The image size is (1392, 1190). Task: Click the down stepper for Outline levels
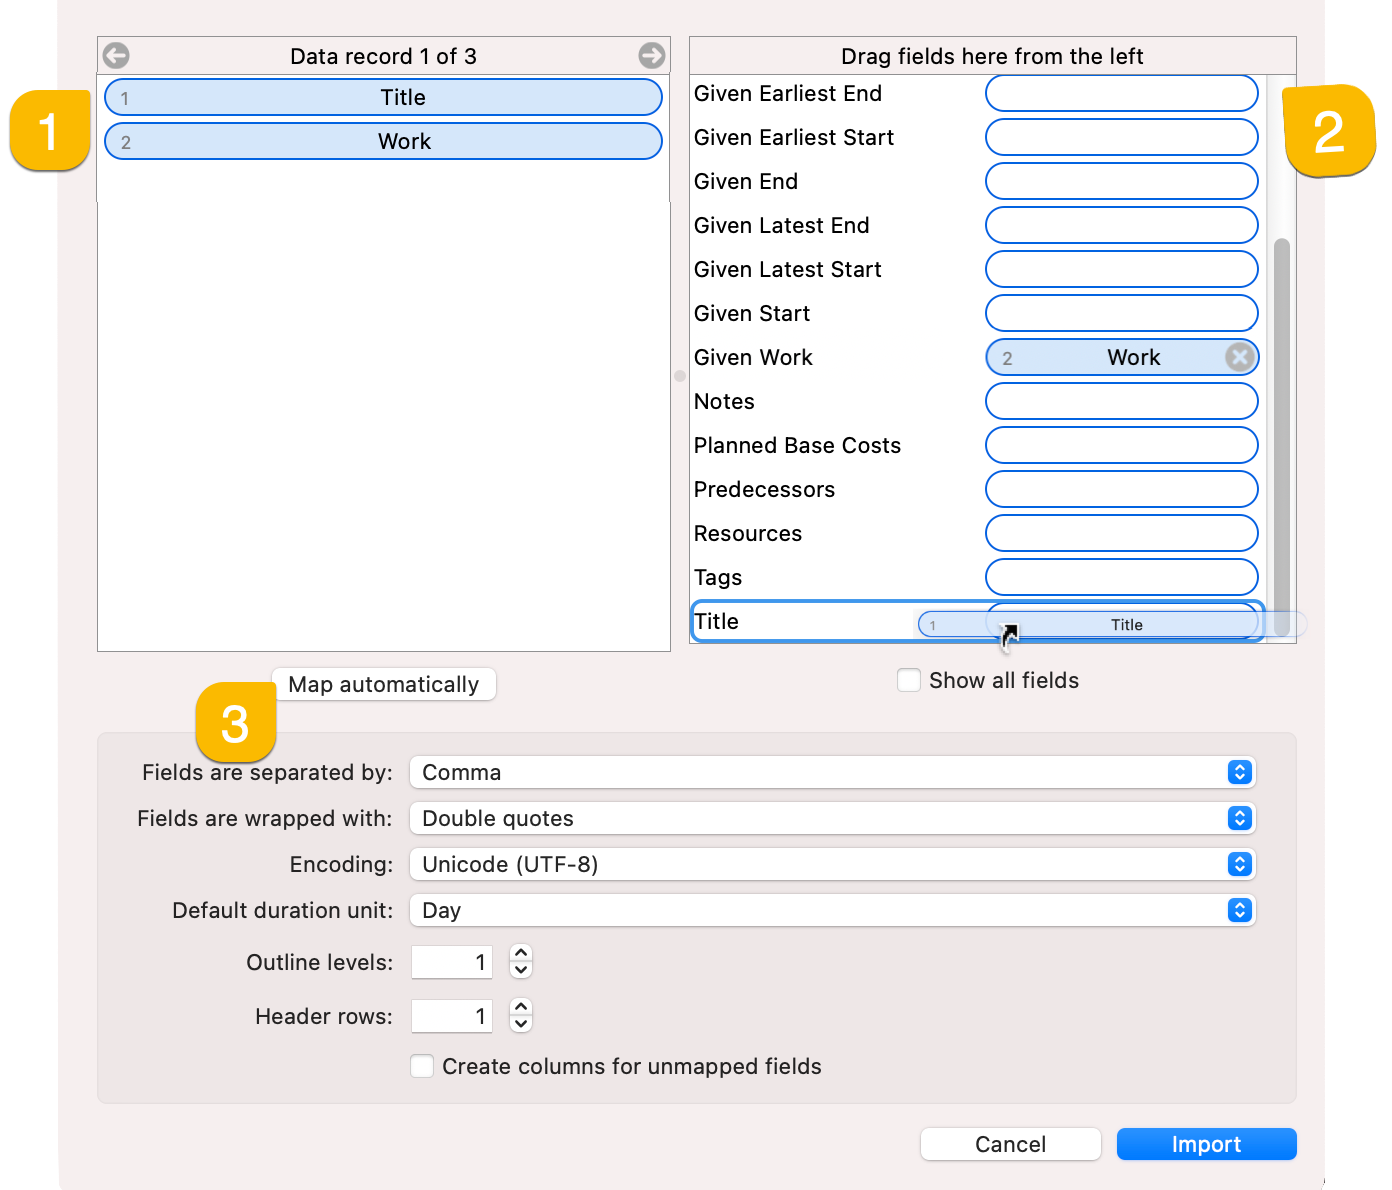521,969
